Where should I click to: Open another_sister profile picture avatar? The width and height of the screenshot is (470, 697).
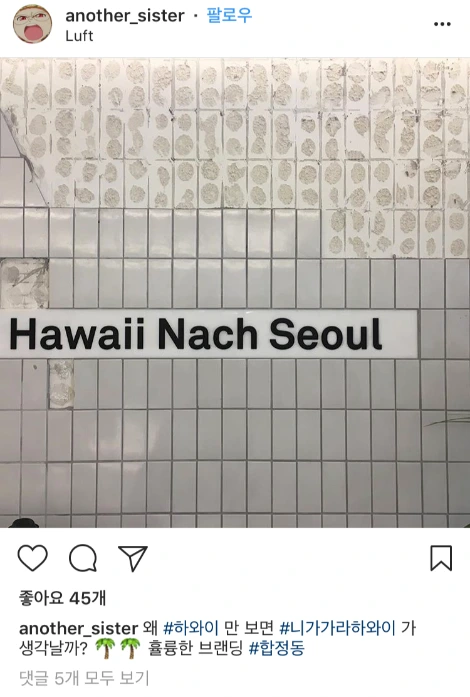pyautogui.click(x=32, y=24)
